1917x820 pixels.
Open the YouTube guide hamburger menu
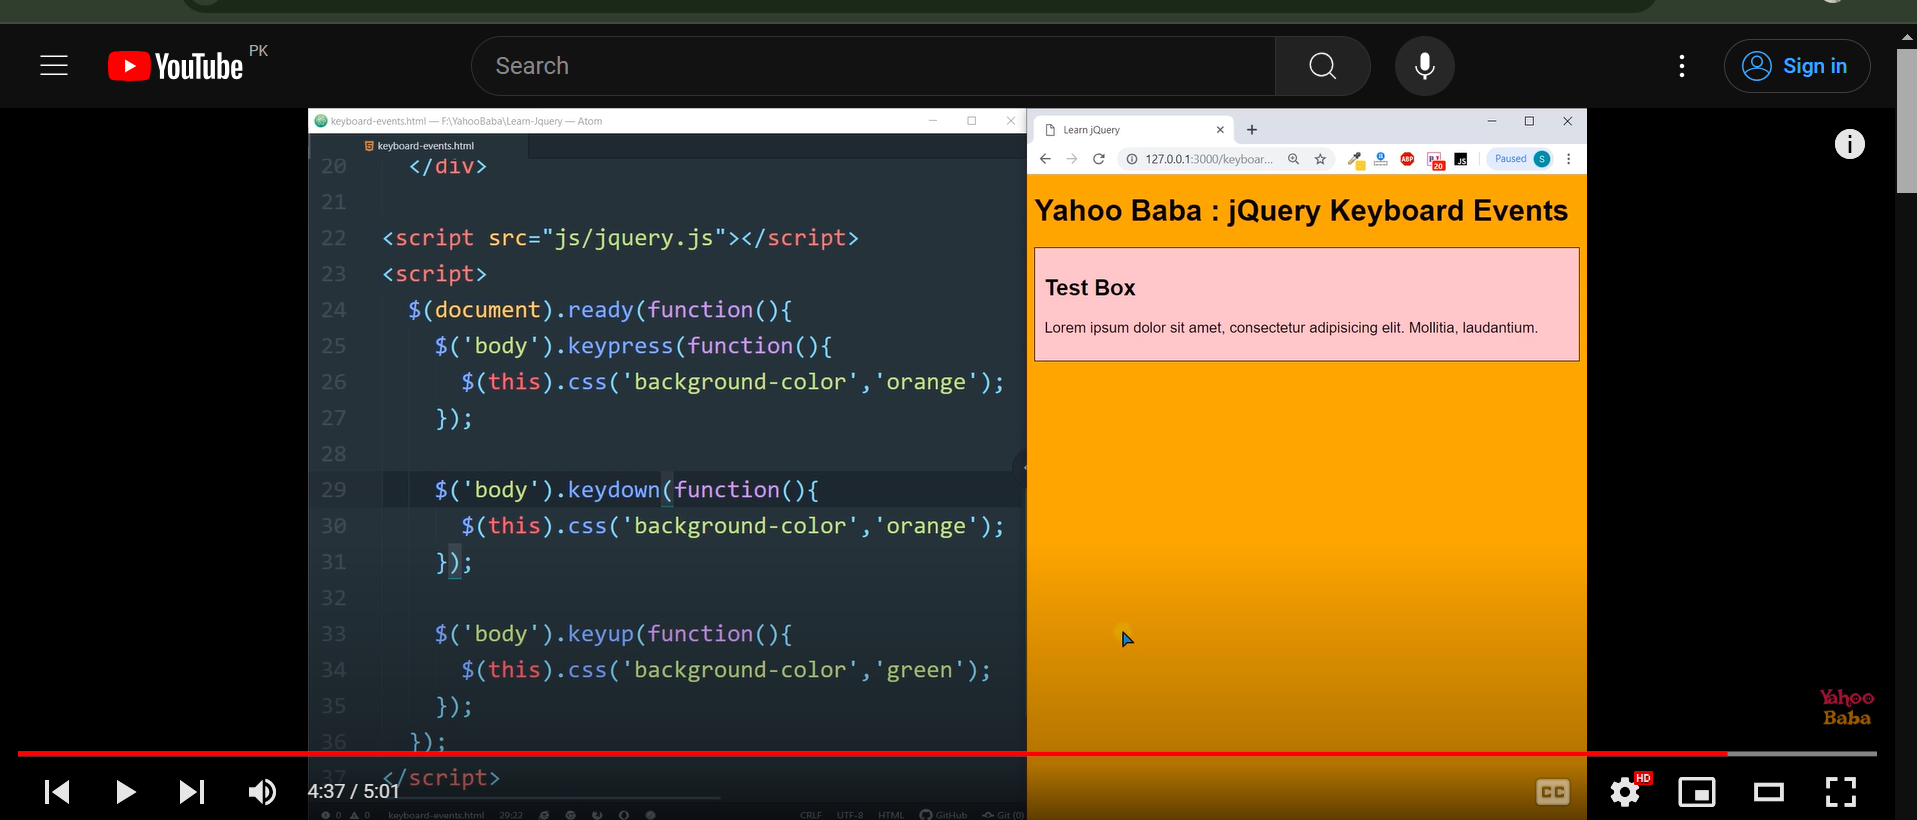click(x=54, y=66)
